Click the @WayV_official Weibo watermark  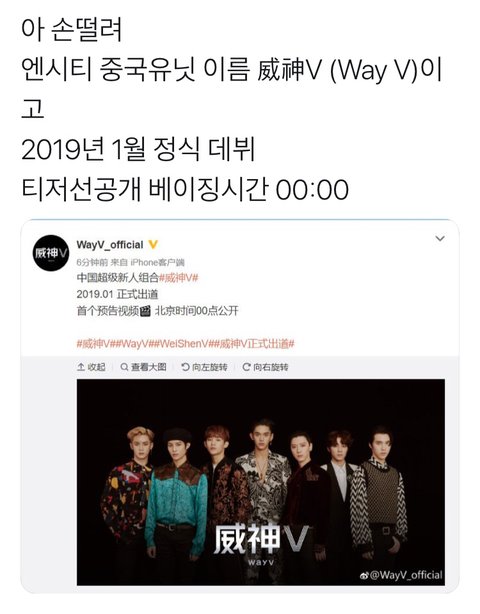pyautogui.click(x=402, y=575)
